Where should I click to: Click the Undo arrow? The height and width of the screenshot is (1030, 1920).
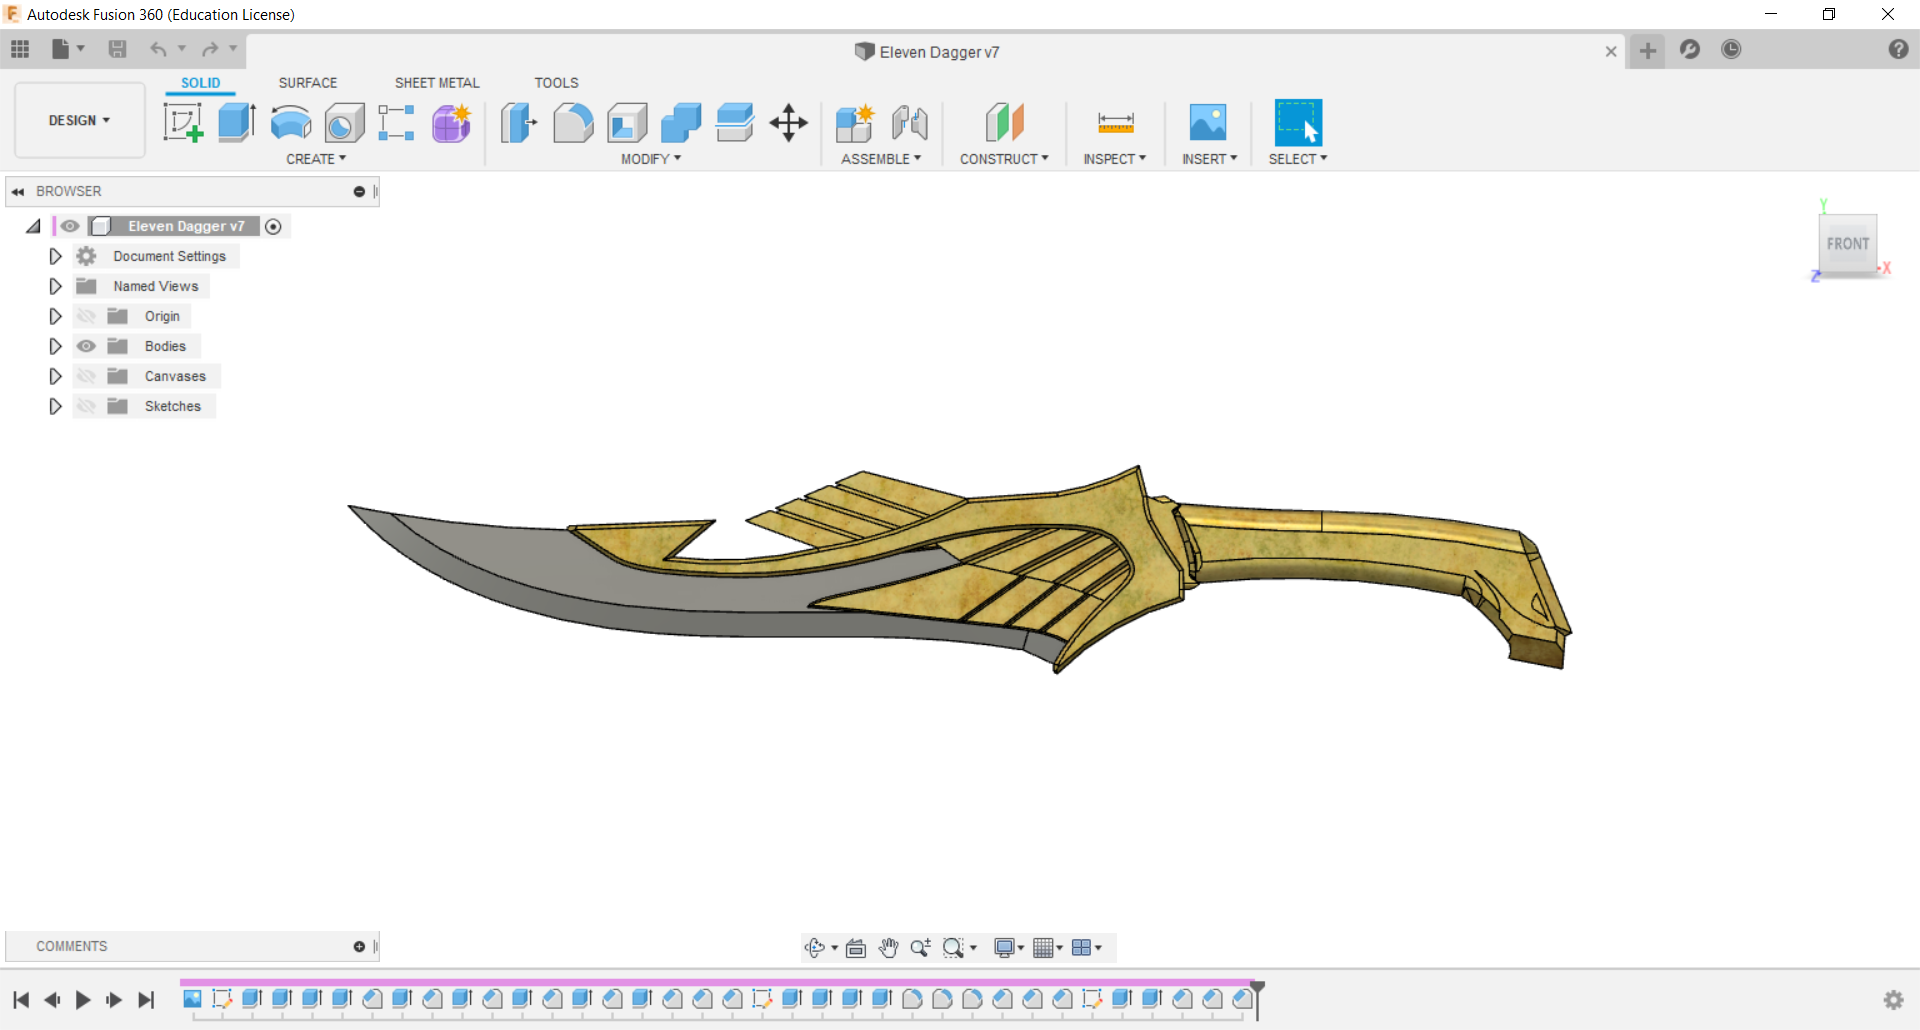(158, 49)
